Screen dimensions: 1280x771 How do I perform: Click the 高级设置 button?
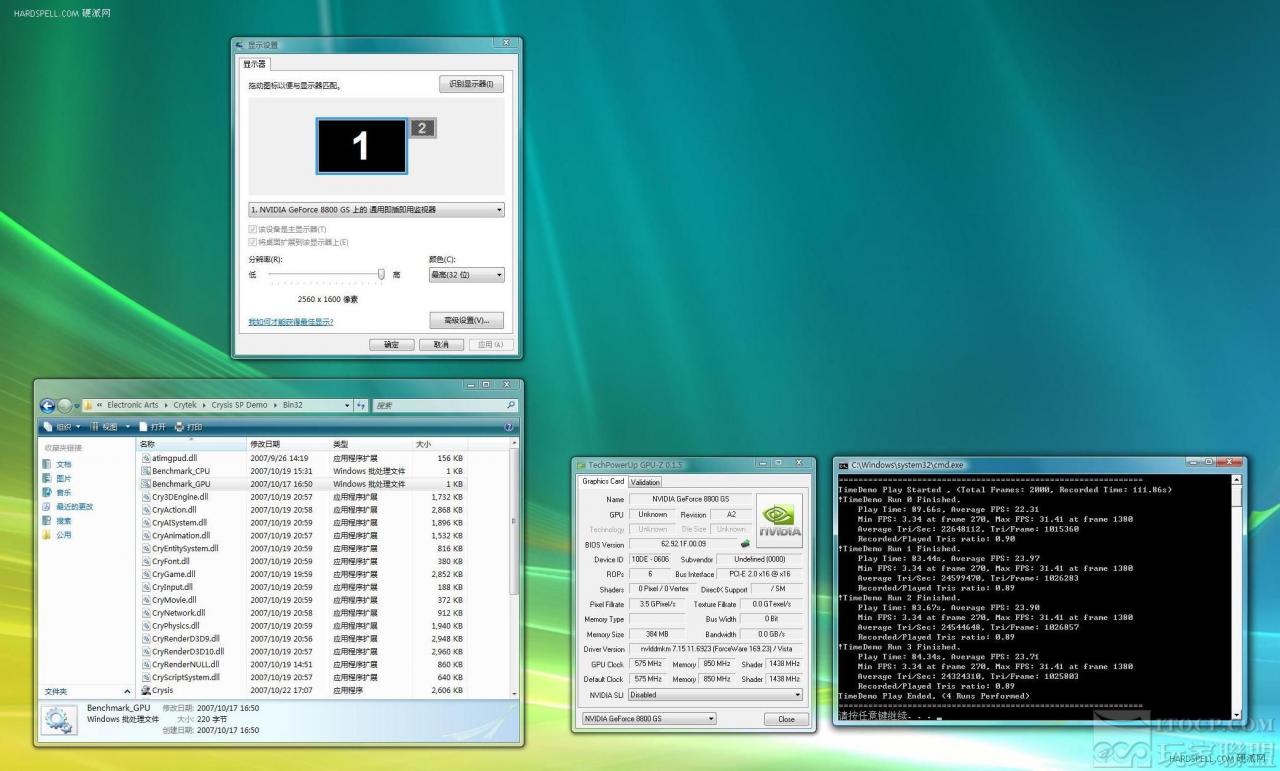pyautogui.click(x=466, y=320)
